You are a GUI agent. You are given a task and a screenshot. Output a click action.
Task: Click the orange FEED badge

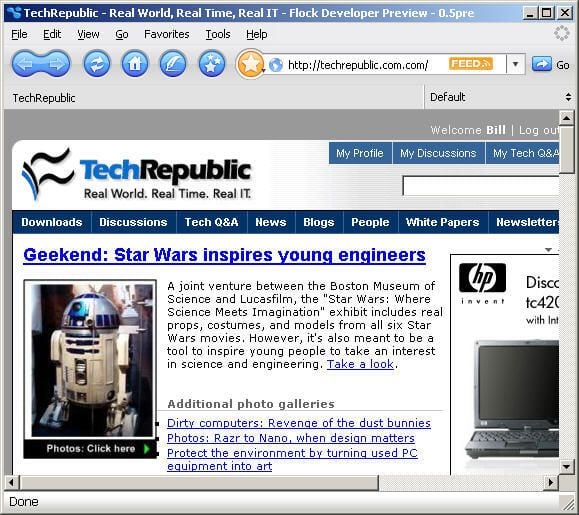tap(470, 64)
